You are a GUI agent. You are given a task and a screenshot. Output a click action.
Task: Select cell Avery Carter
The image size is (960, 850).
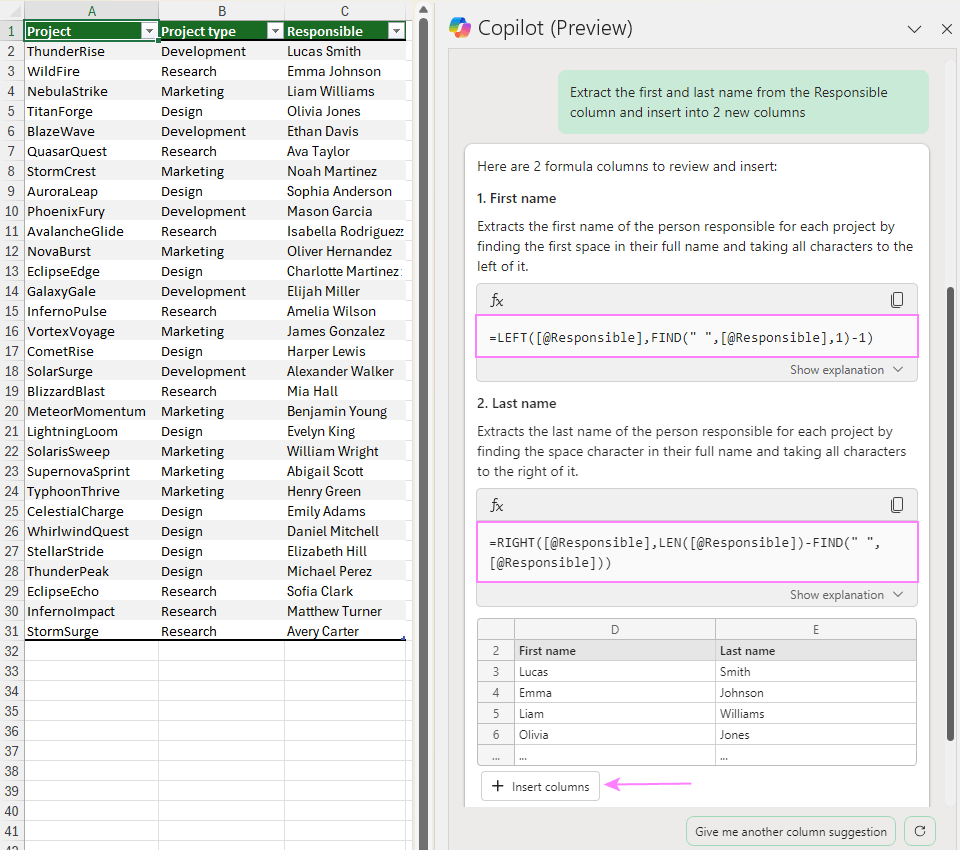[345, 631]
